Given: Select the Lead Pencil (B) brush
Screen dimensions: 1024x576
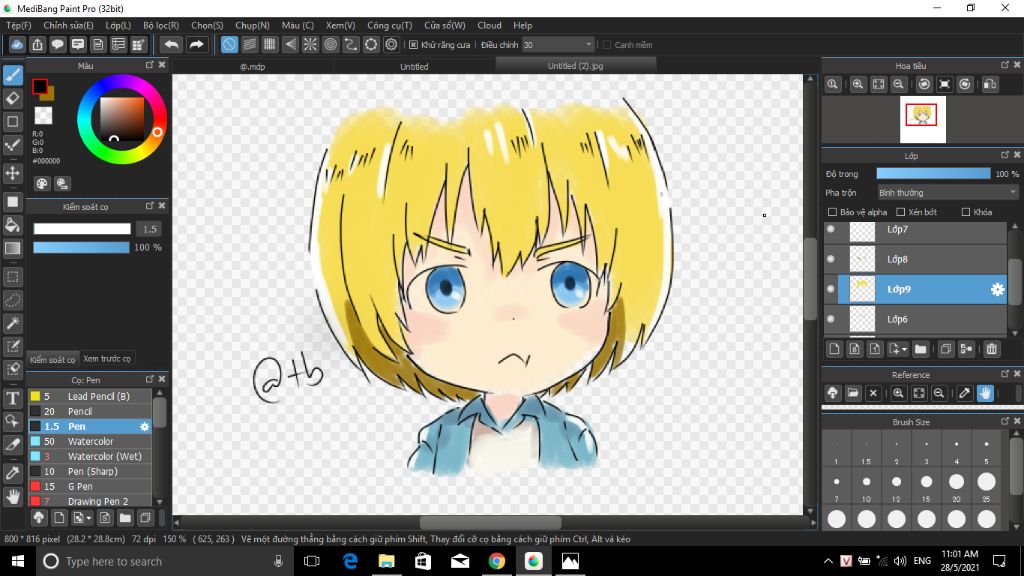Looking at the screenshot, I should click(x=90, y=396).
